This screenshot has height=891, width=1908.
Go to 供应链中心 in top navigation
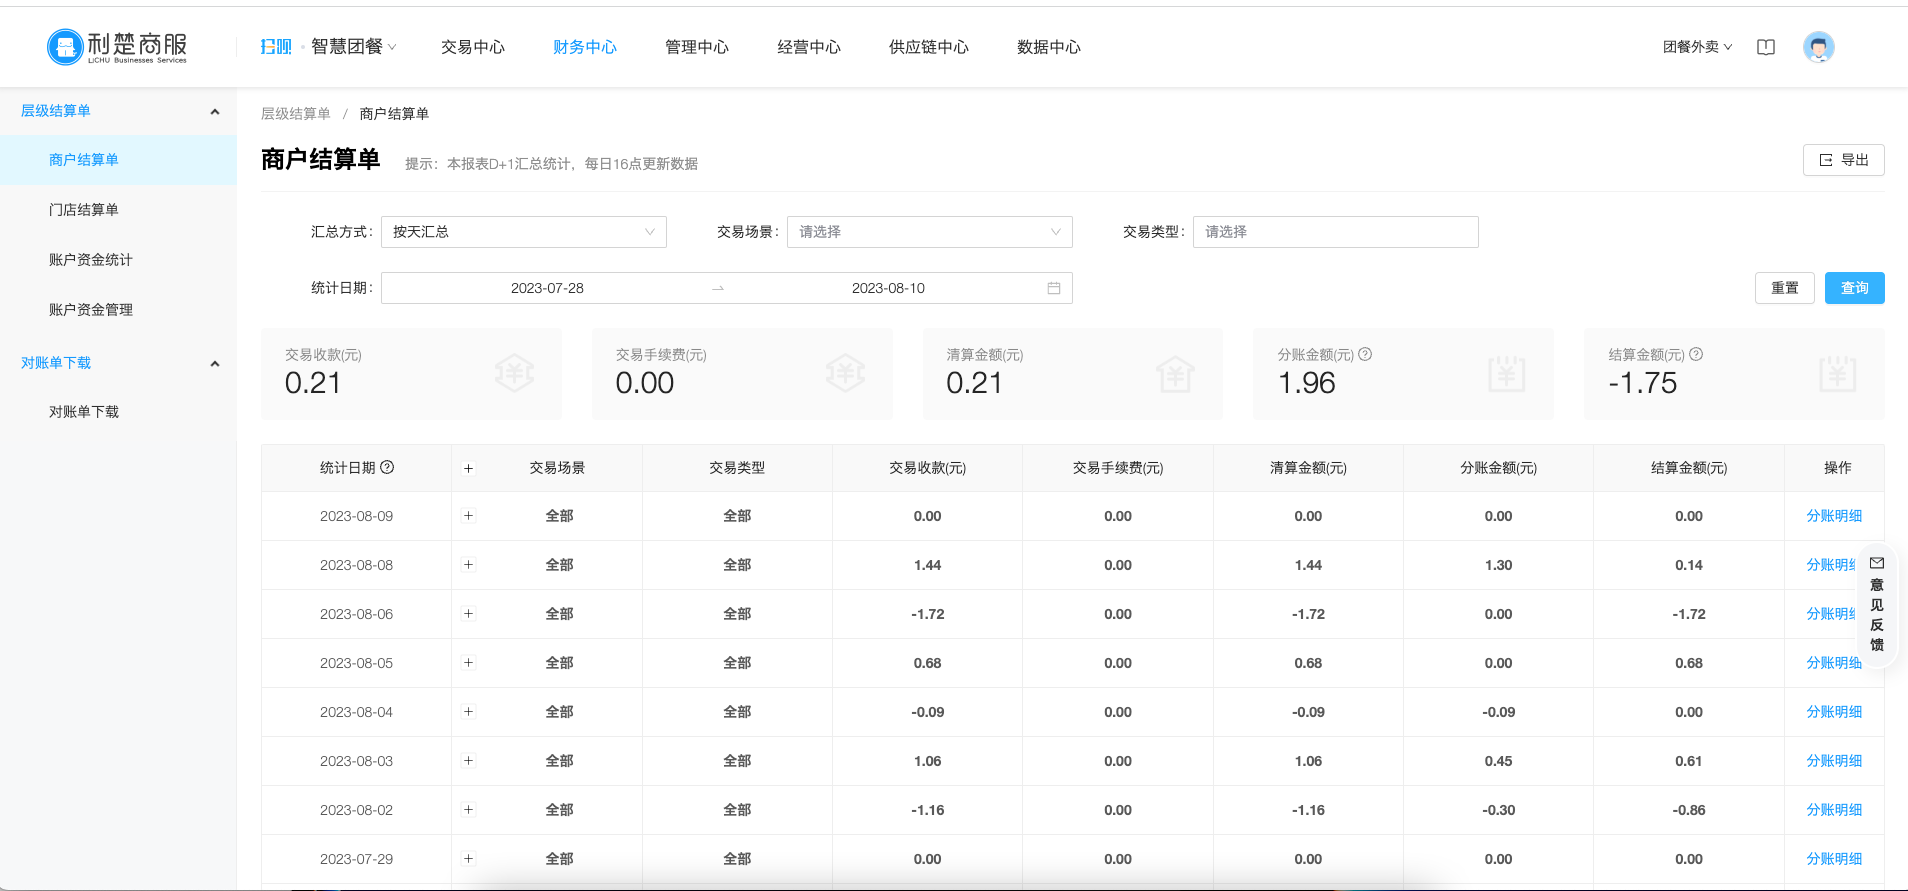tap(929, 47)
